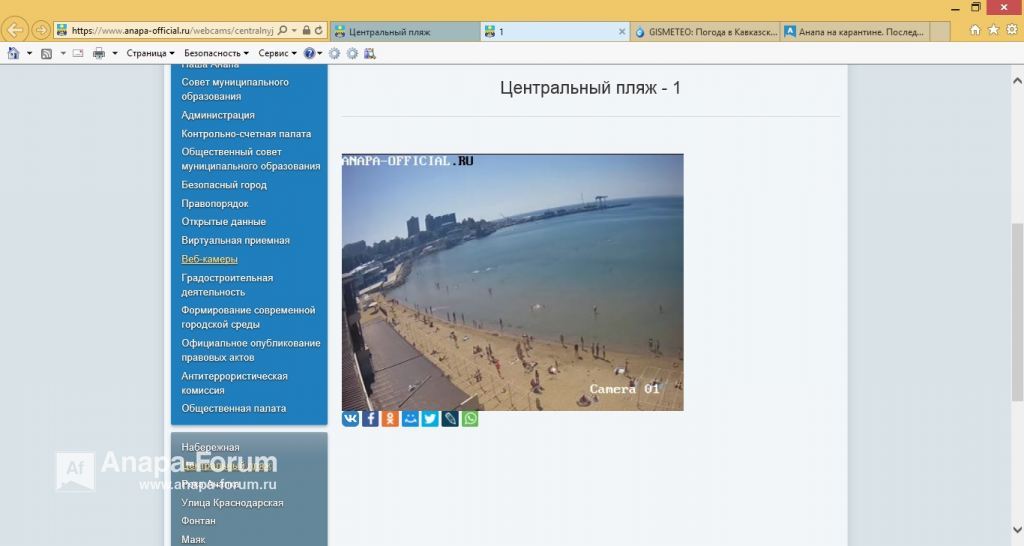Screen dimensions: 1024x546
Task: Share the page on Twitter
Action: click(x=430, y=419)
